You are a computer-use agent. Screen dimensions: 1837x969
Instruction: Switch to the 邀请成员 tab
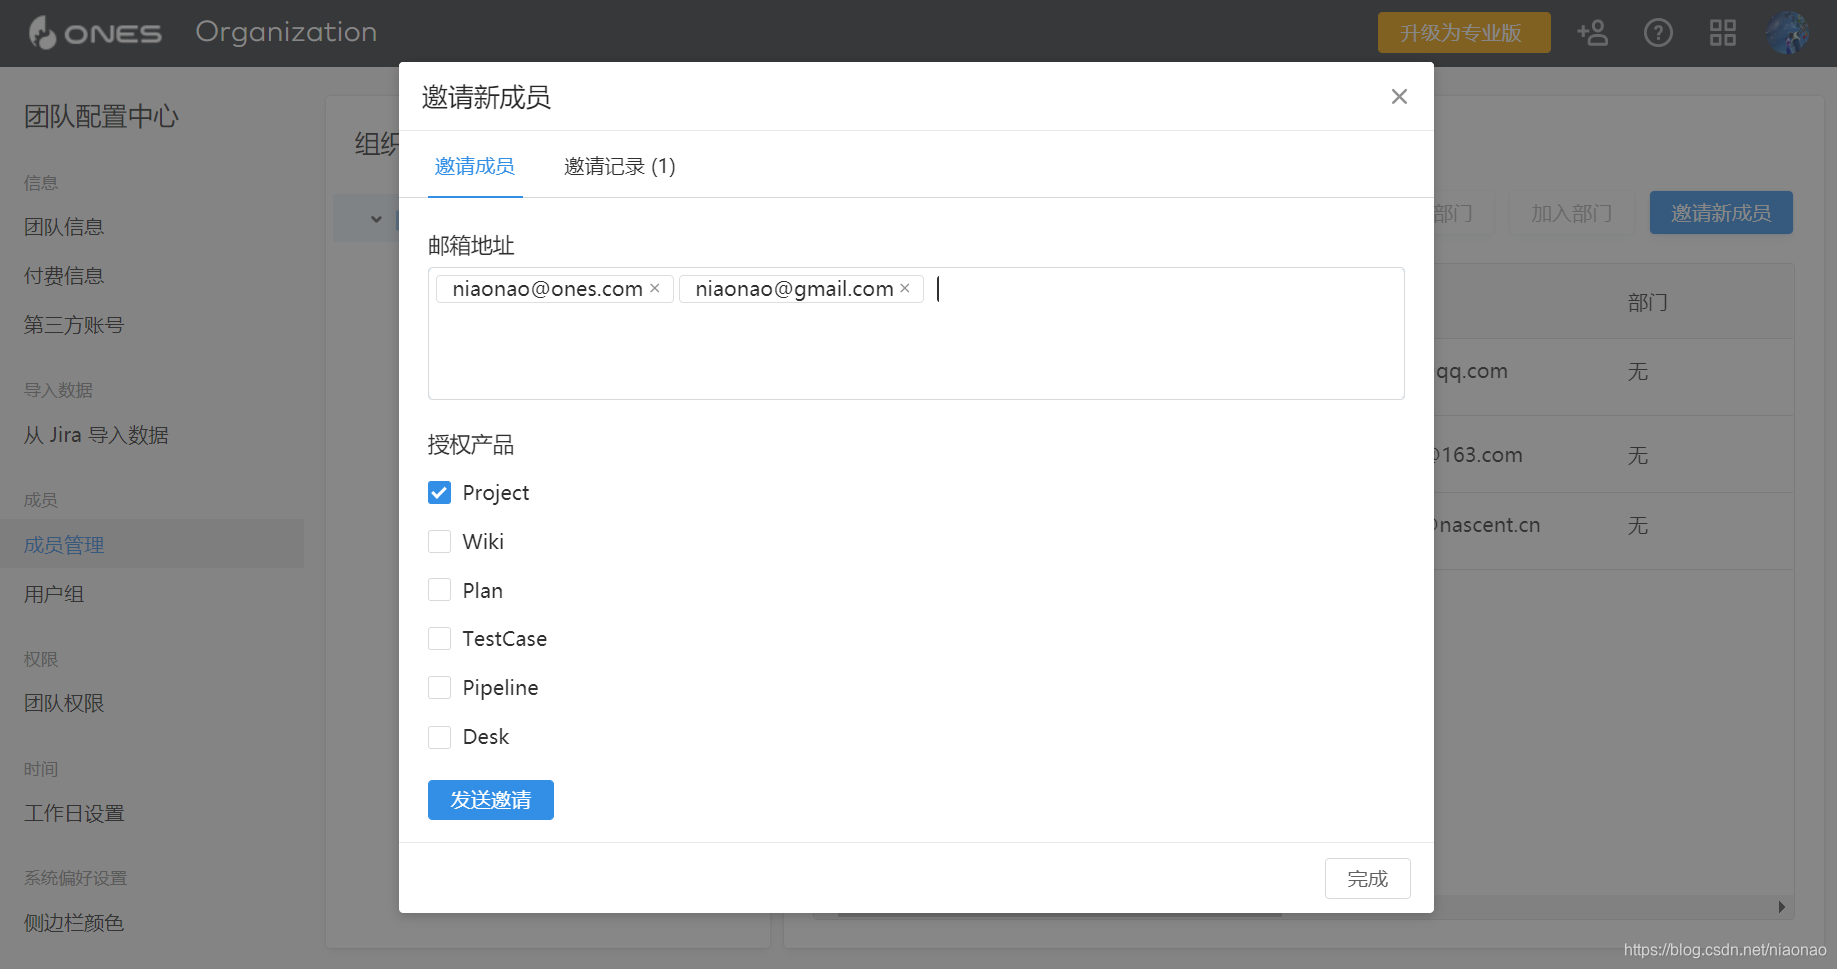coord(475,166)
